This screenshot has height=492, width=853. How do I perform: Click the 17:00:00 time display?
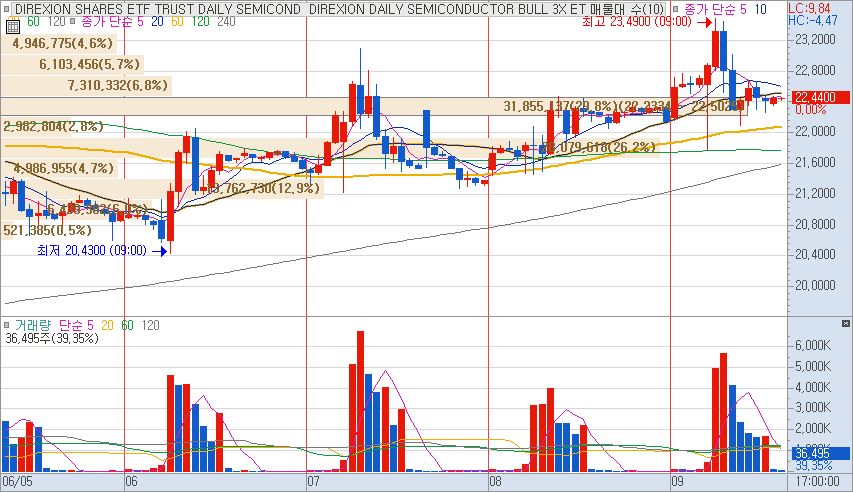coord(817,482)
